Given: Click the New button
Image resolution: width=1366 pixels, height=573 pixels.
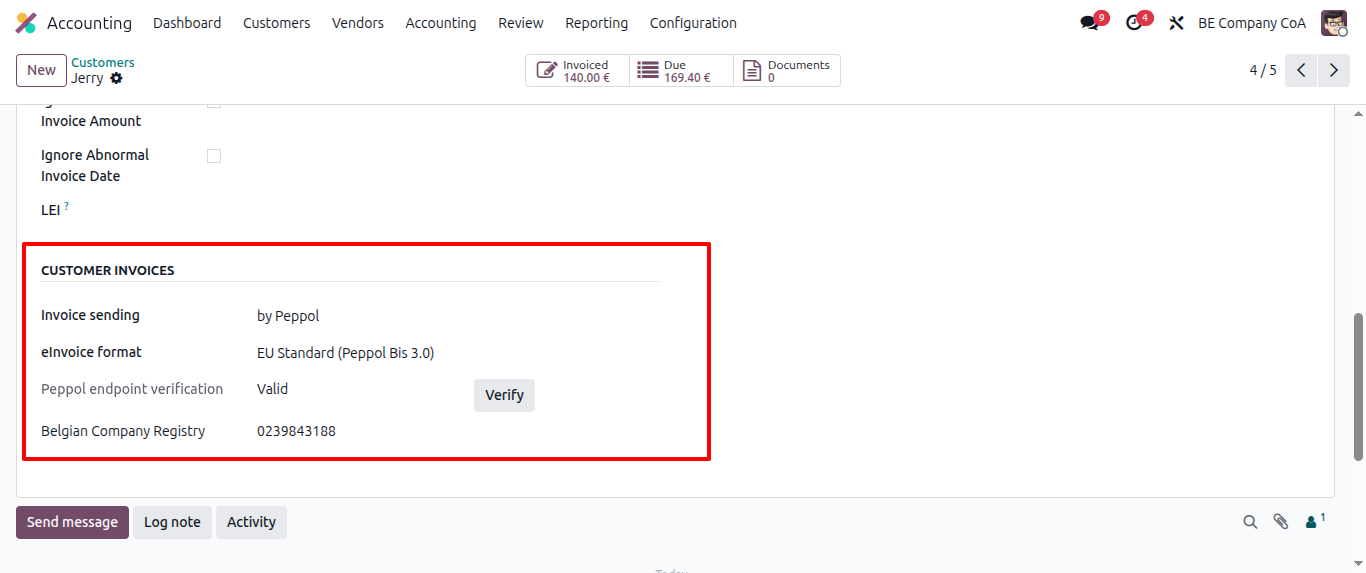Looking at the screenshot, I should pyautogui.click(x=41, y=70).
